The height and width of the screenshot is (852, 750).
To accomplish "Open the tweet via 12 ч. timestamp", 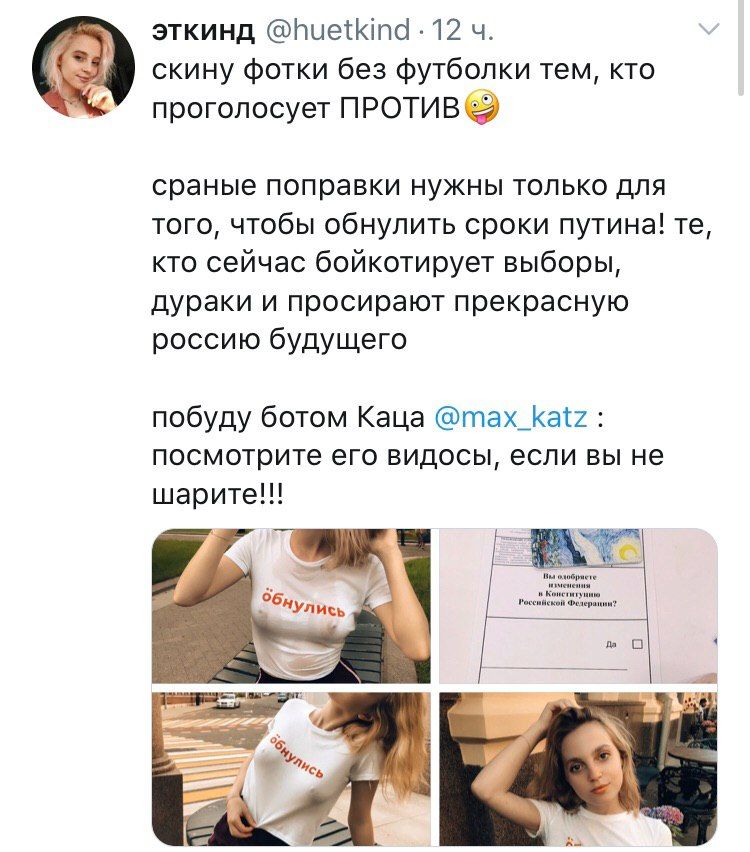I will click(463, 30).
